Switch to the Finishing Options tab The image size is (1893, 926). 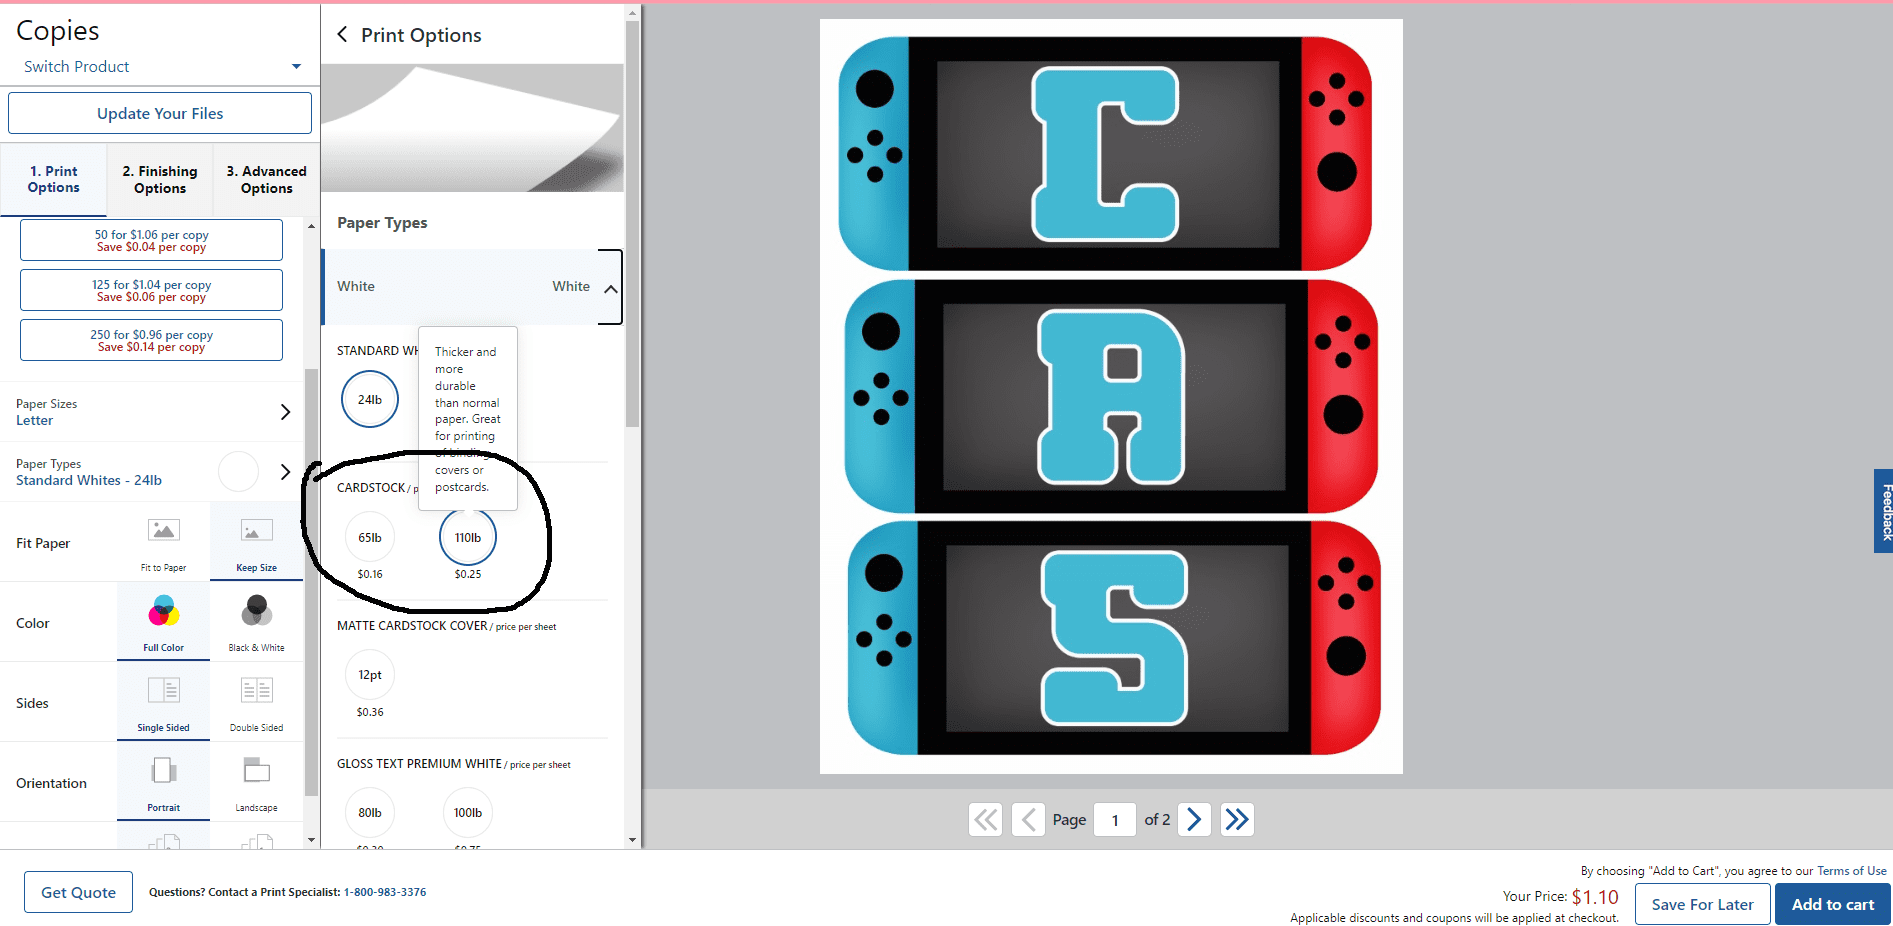[159, 179]
